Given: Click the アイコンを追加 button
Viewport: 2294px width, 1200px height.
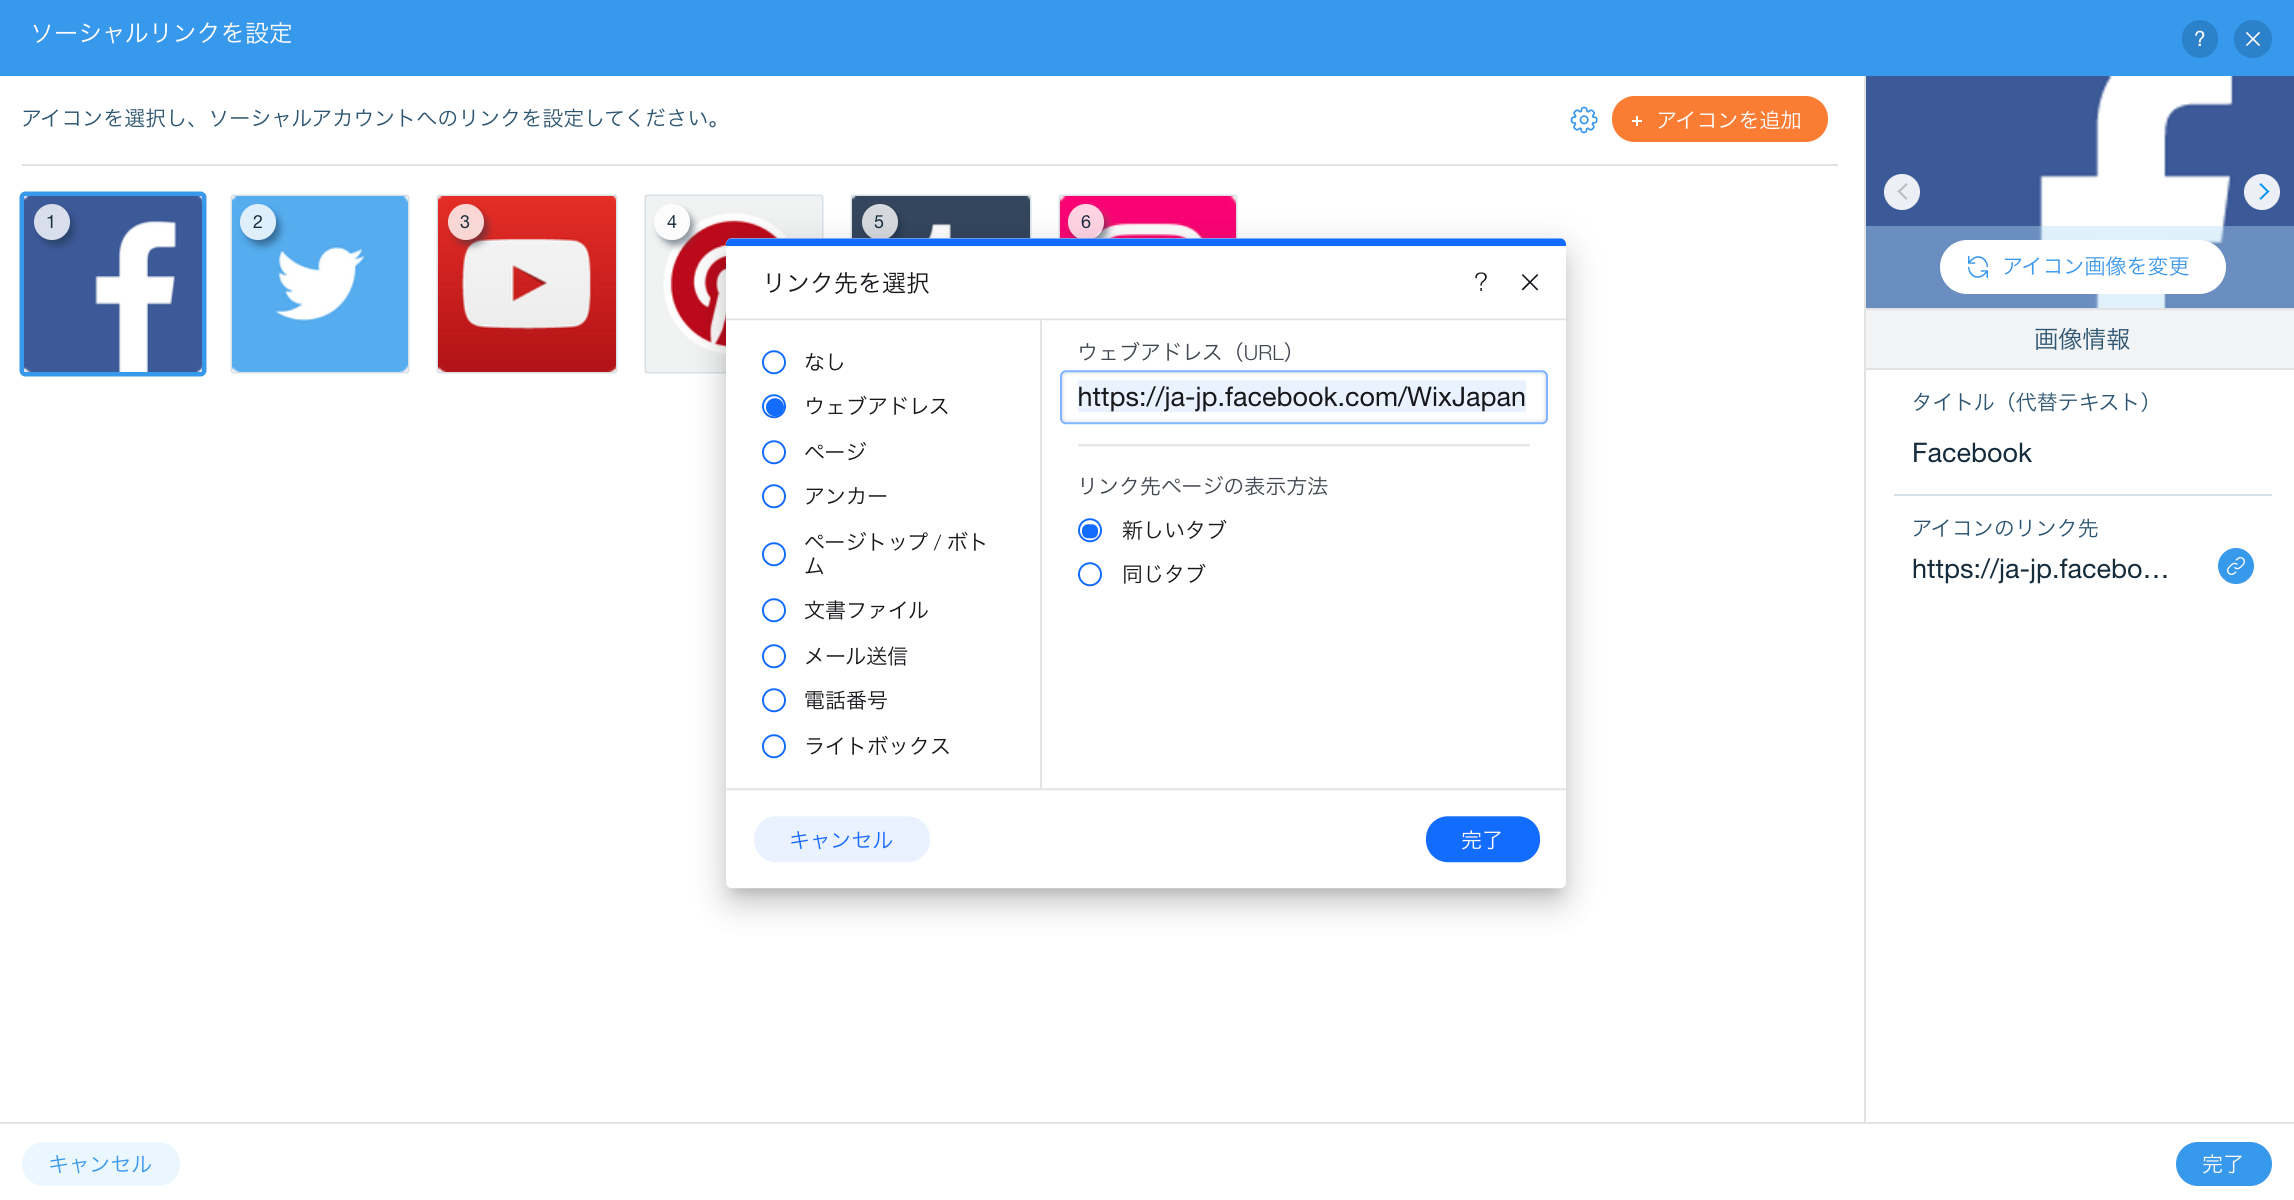Looking at the screenshot, I should [x=1719, y=120].
